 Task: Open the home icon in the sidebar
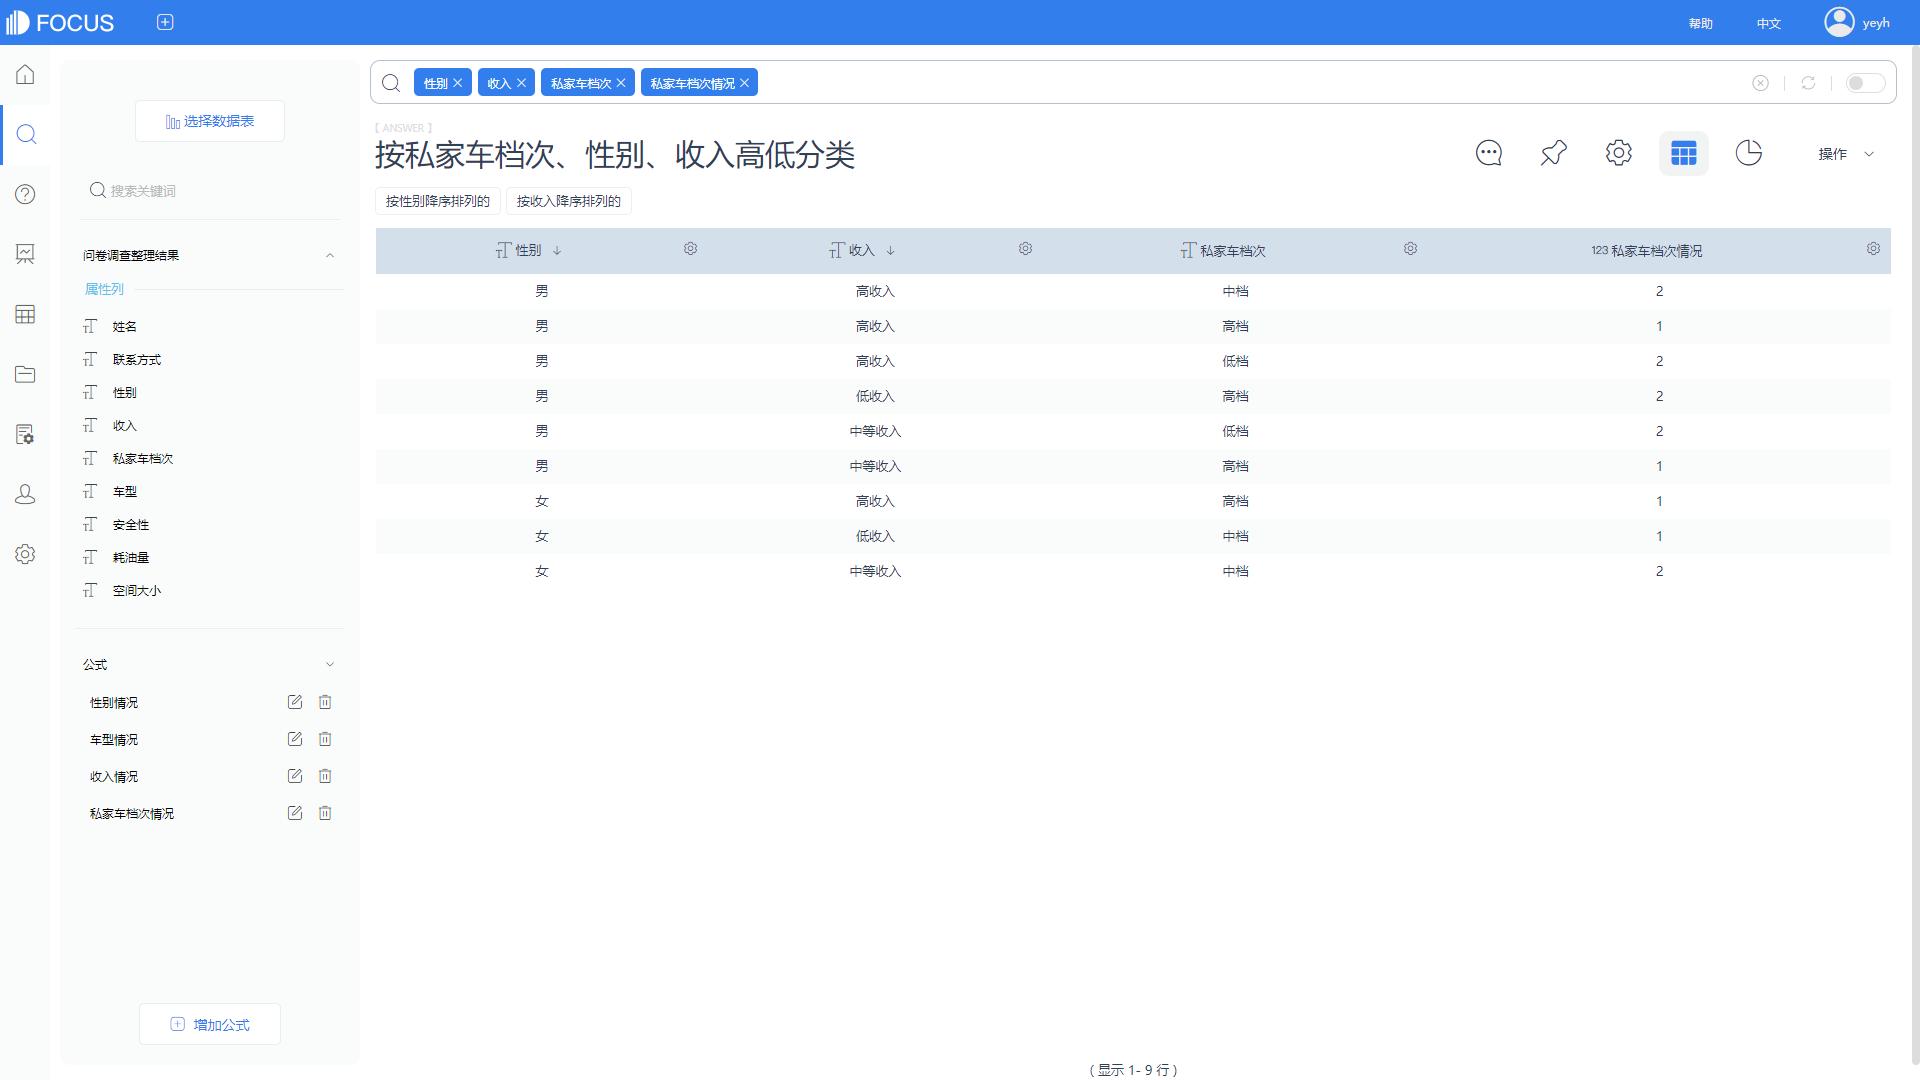25,74
